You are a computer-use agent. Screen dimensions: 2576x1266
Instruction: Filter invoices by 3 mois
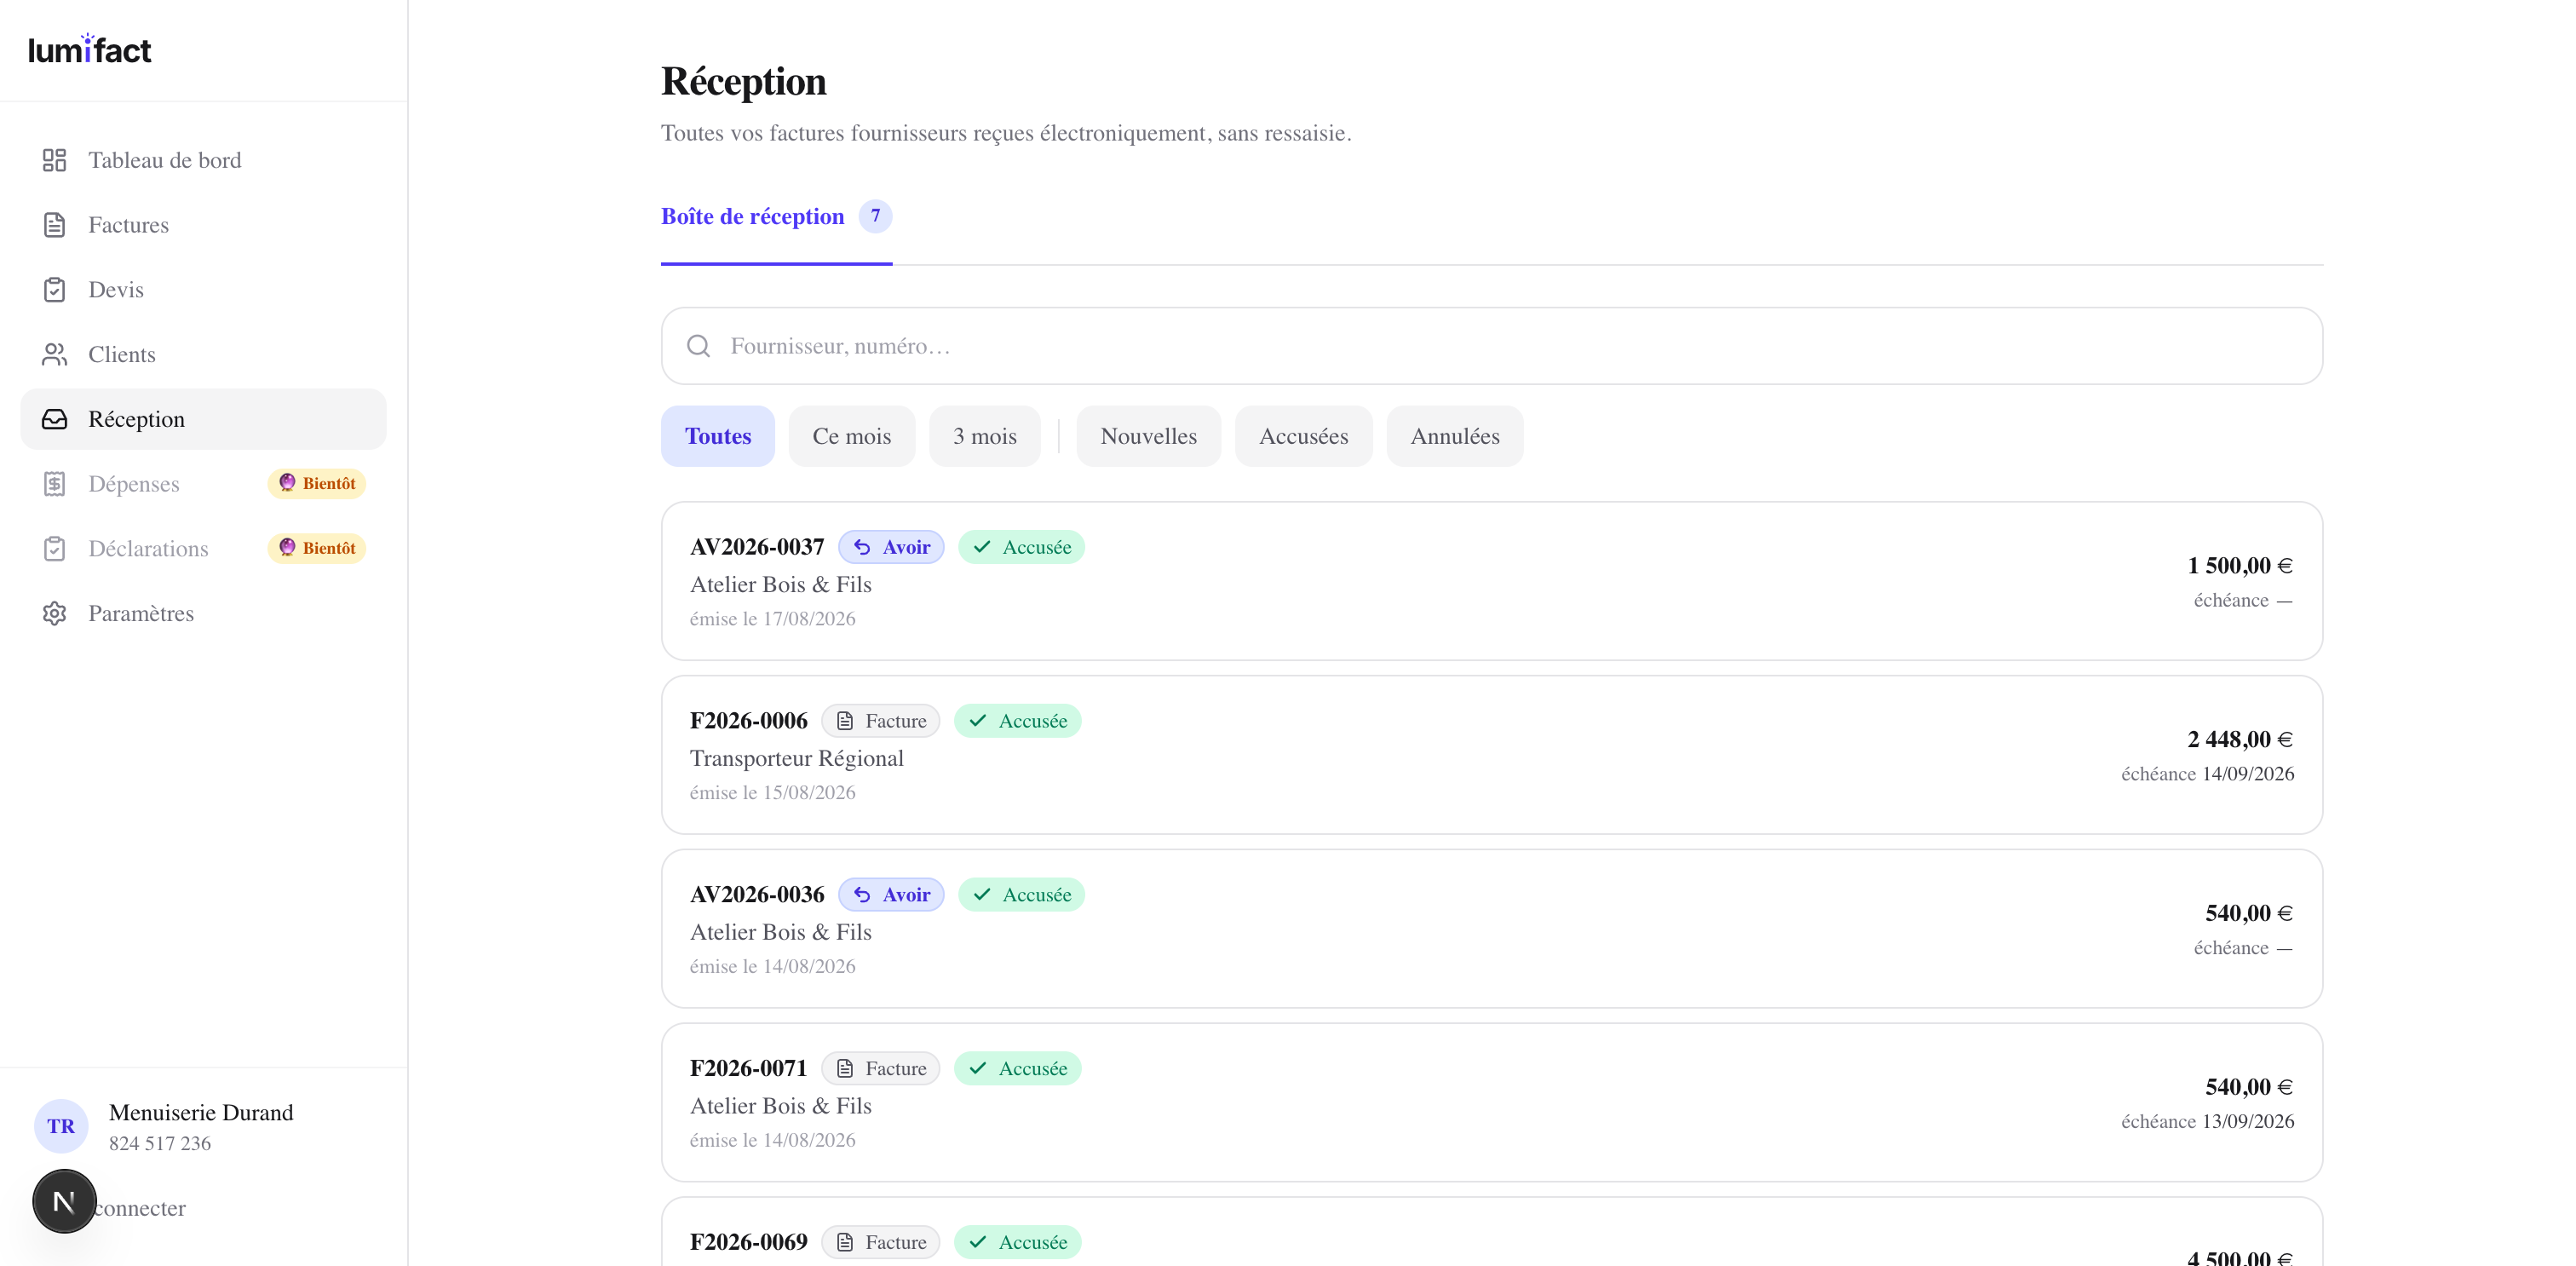point(984,436)
